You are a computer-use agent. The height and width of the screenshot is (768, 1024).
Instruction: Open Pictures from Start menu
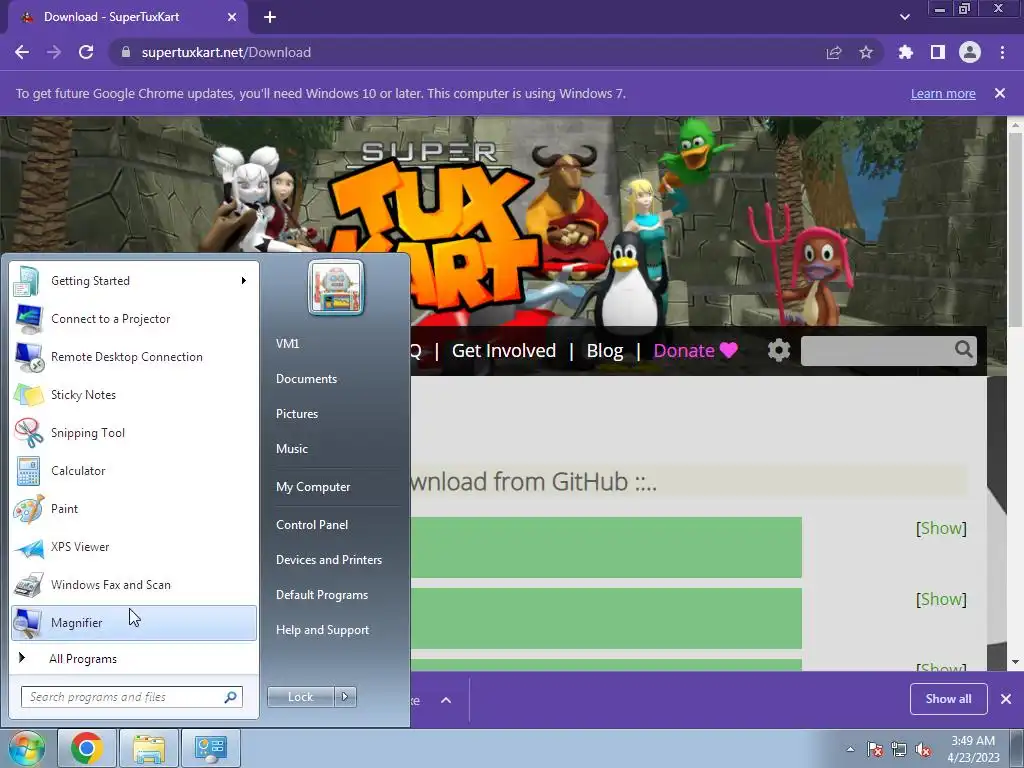click(x=296, y=414)
